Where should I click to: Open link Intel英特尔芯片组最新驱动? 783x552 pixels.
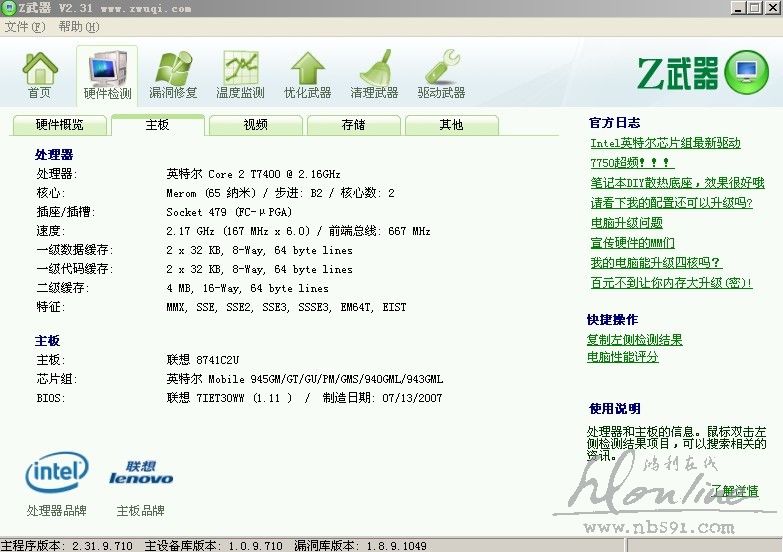coord(665,143)
